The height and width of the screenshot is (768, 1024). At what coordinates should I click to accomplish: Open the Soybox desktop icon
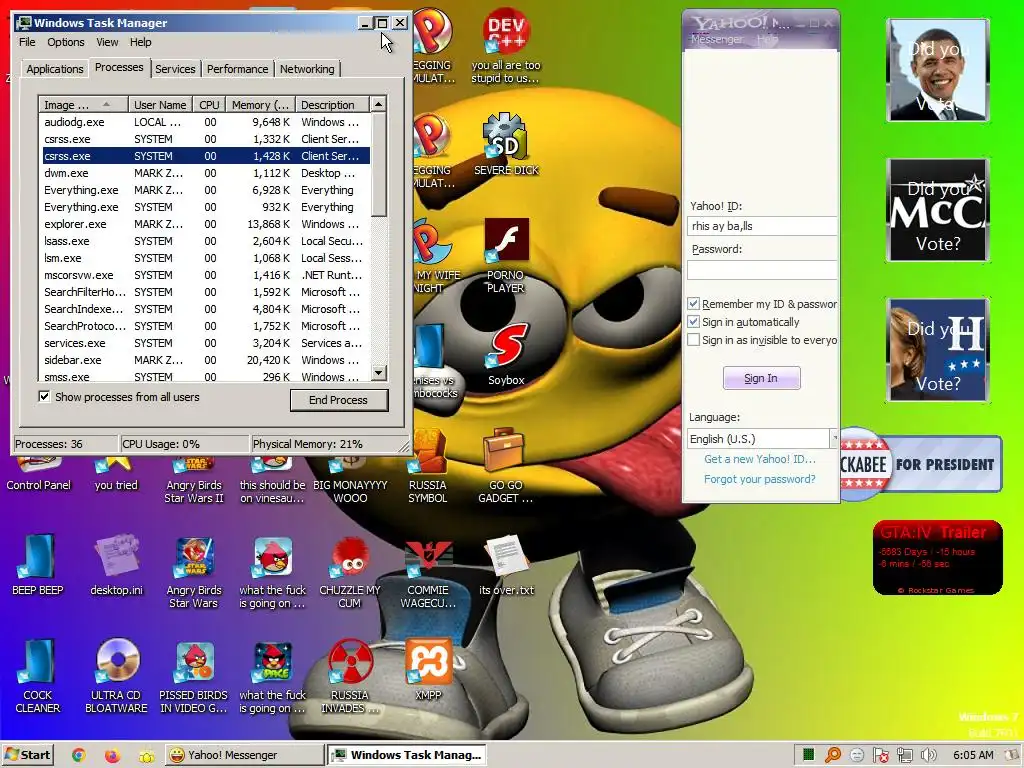pos(506,353)
